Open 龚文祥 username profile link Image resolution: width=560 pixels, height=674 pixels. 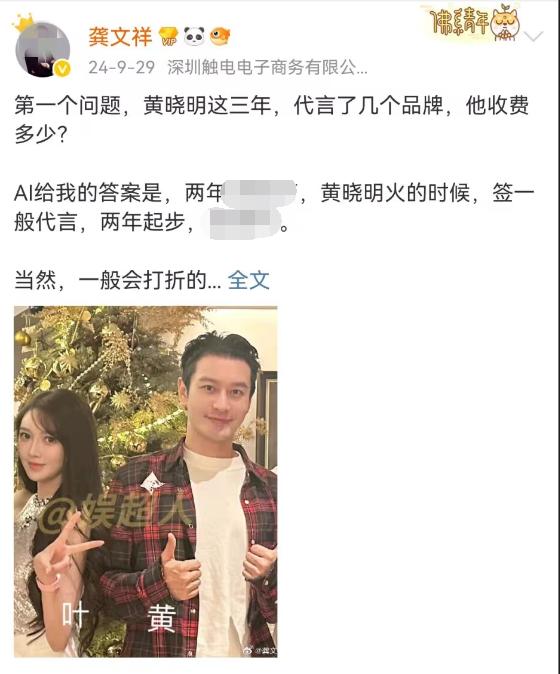pyautogui.click(x=120, y=37)
